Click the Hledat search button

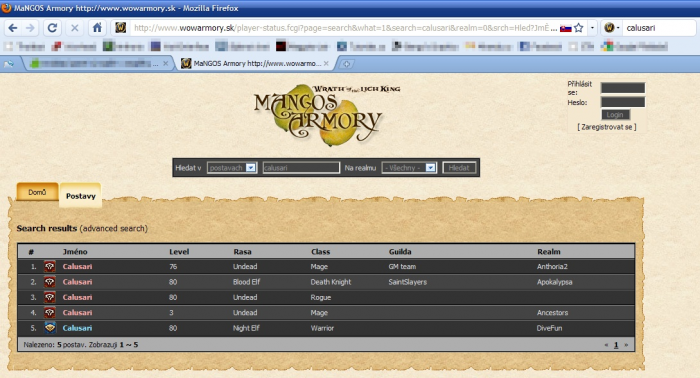pyautogui.click(x=459, y=168)
